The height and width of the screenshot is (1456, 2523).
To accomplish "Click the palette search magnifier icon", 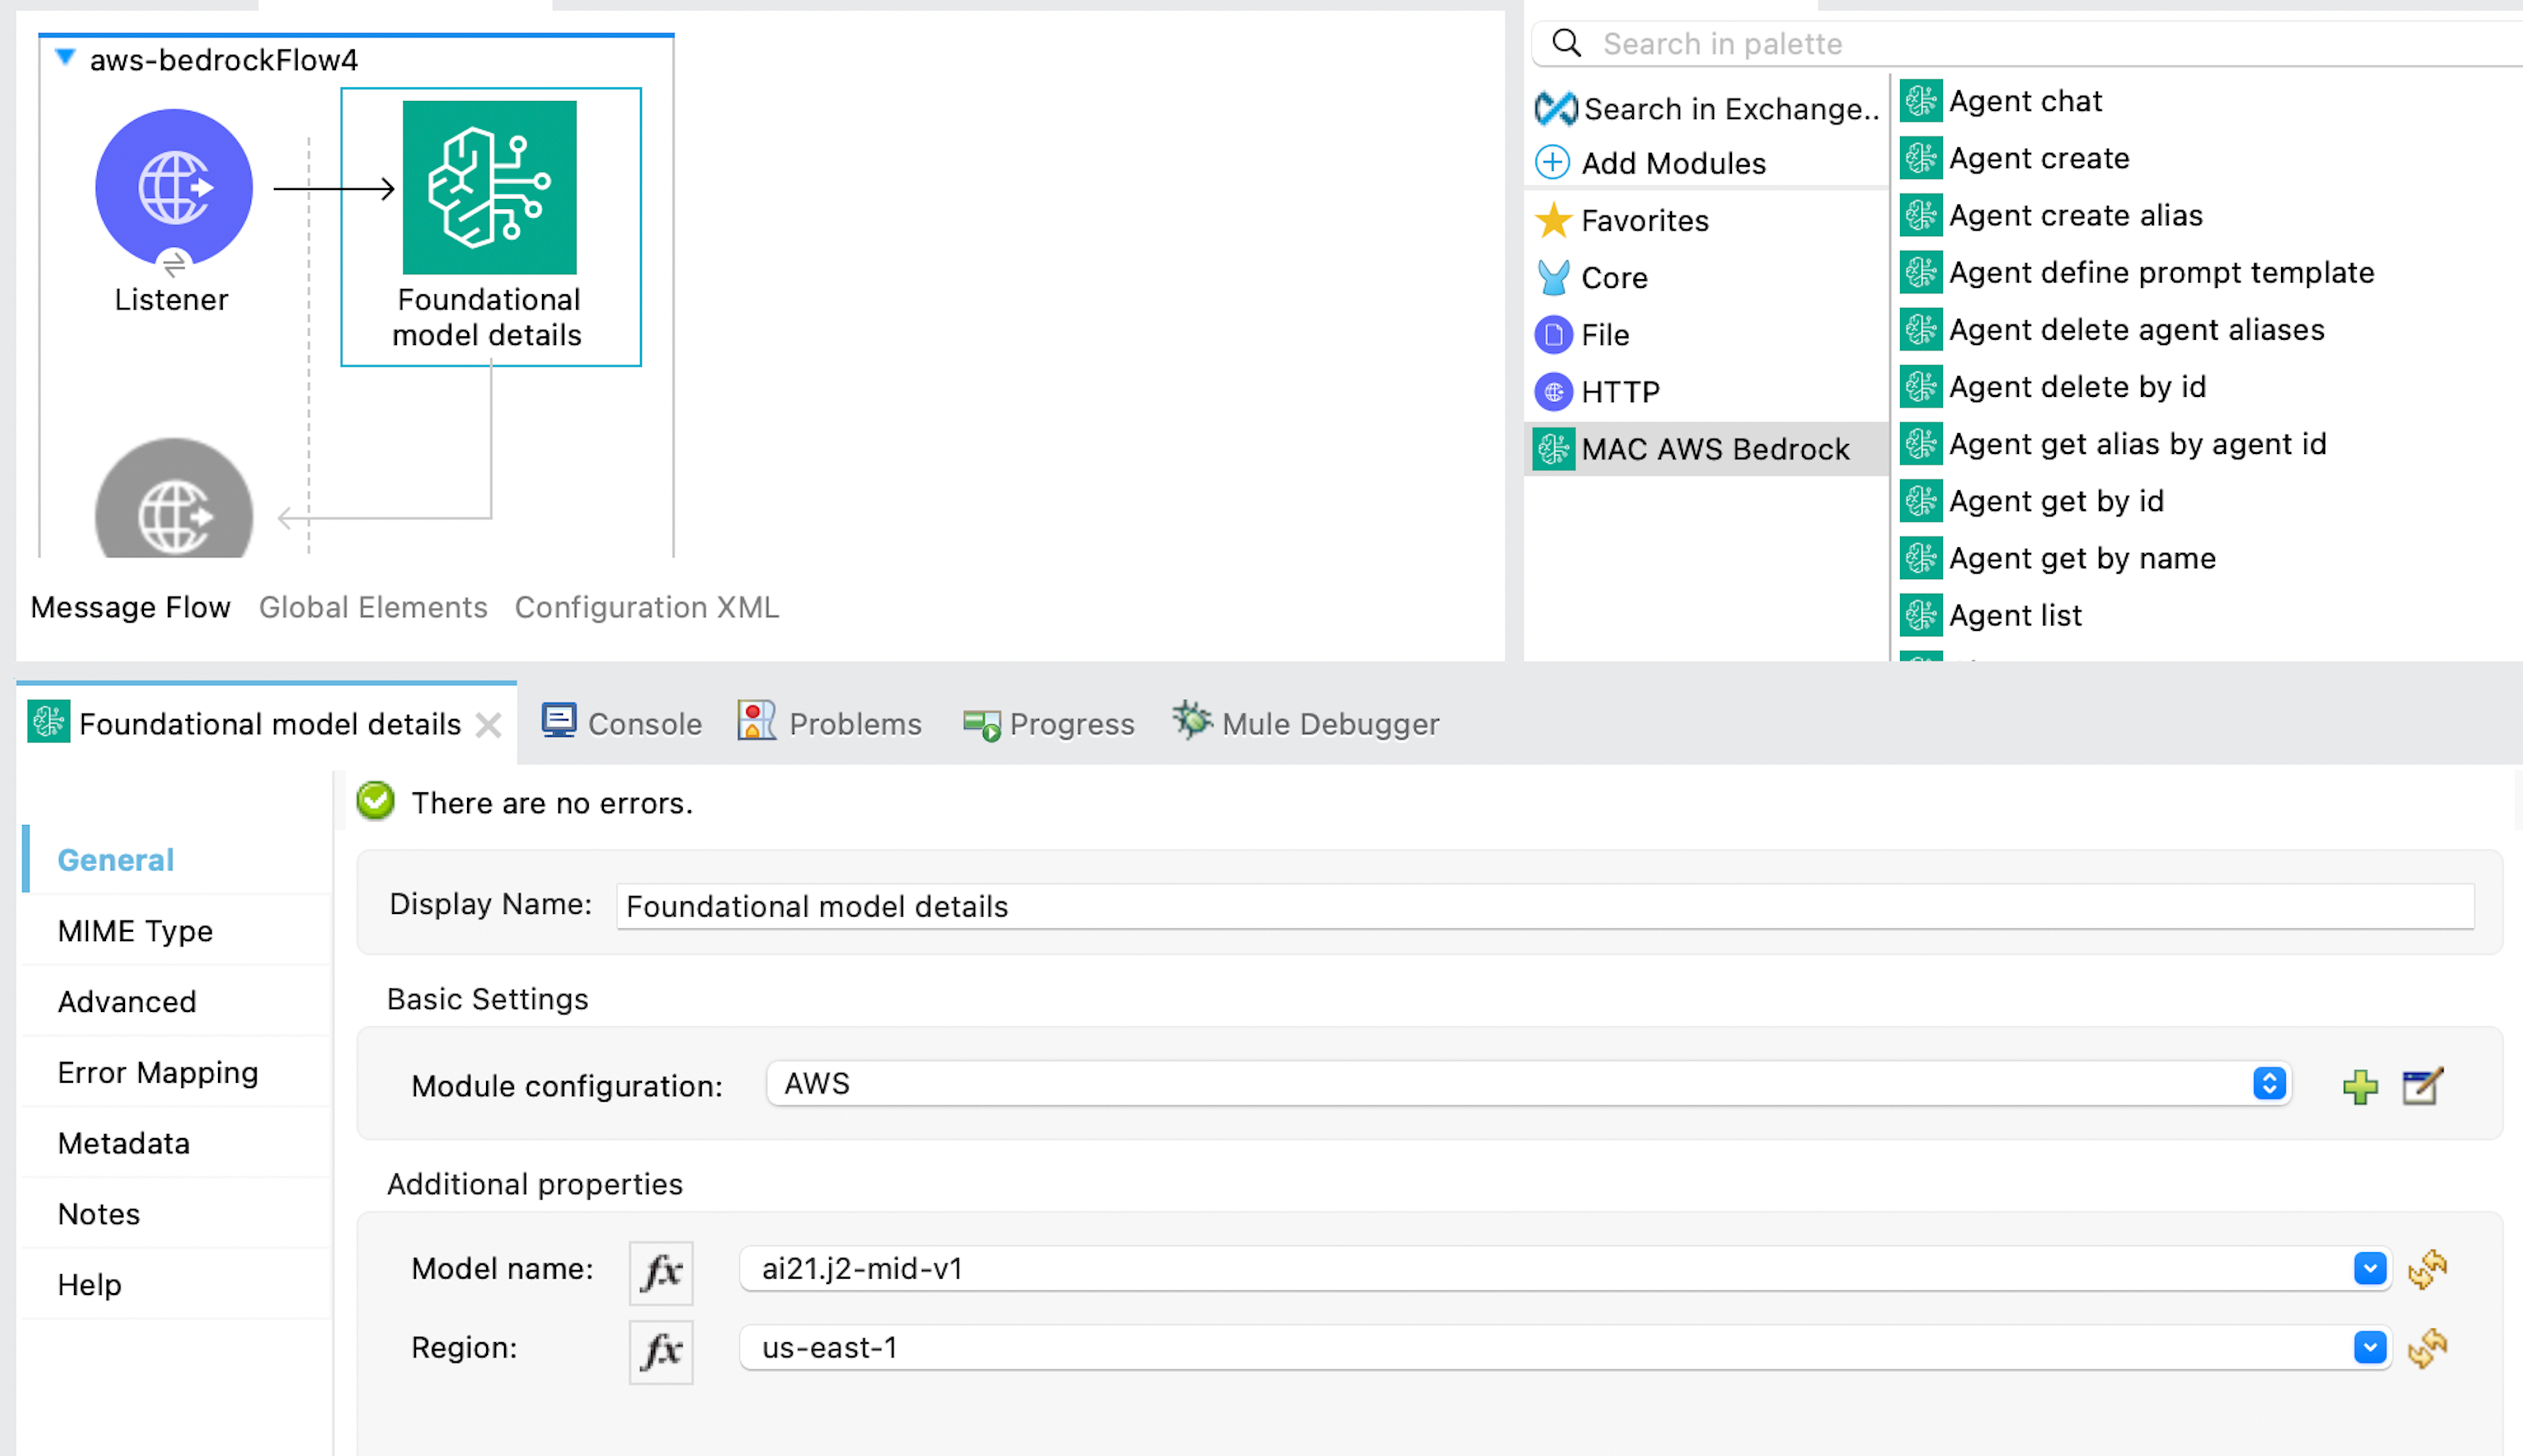I will coord(1566,43).
